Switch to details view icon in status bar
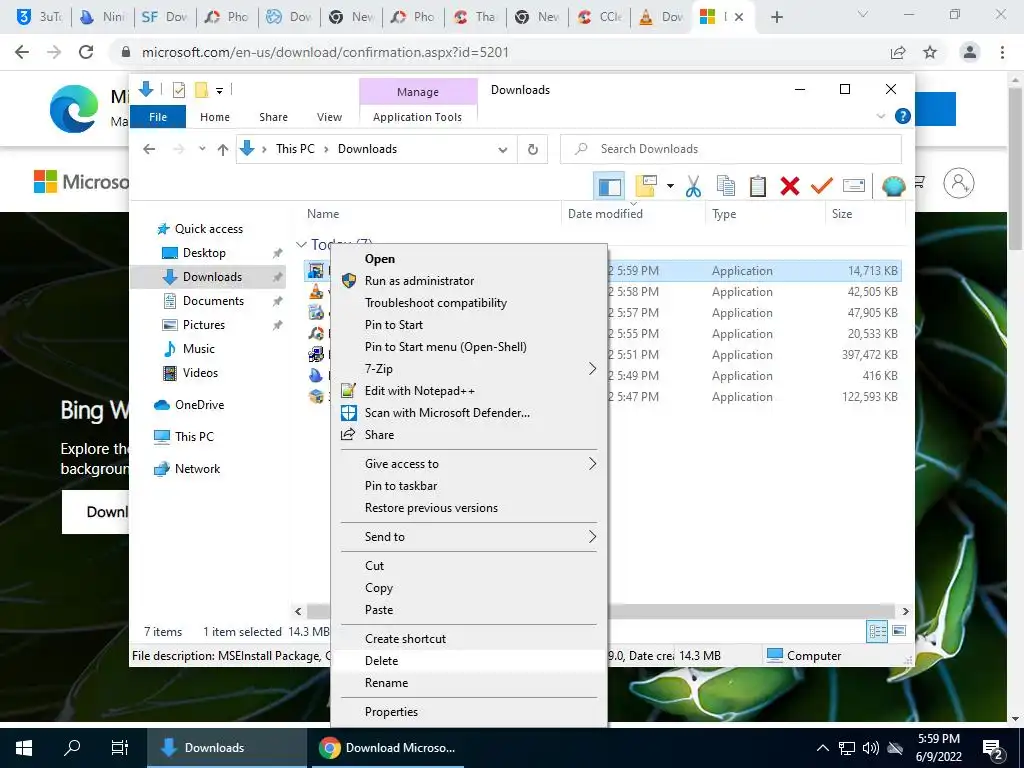Image resolution: width=1024 pixels, height=768 pixels. pos(877,632)
